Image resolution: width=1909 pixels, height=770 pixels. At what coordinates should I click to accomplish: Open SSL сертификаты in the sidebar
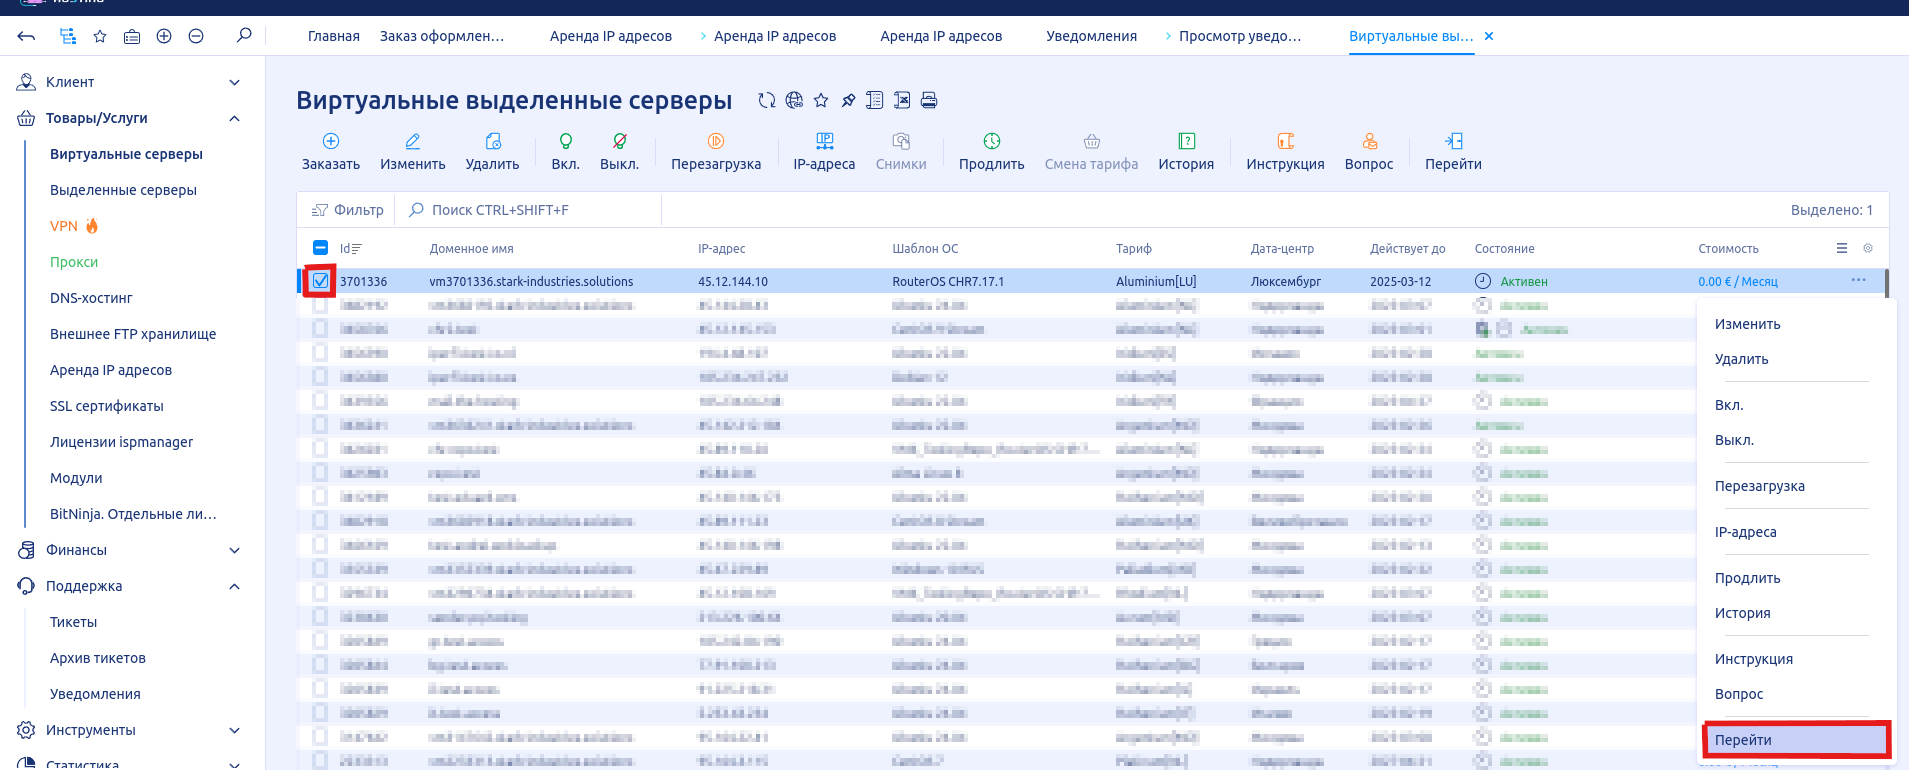[107, 406]
